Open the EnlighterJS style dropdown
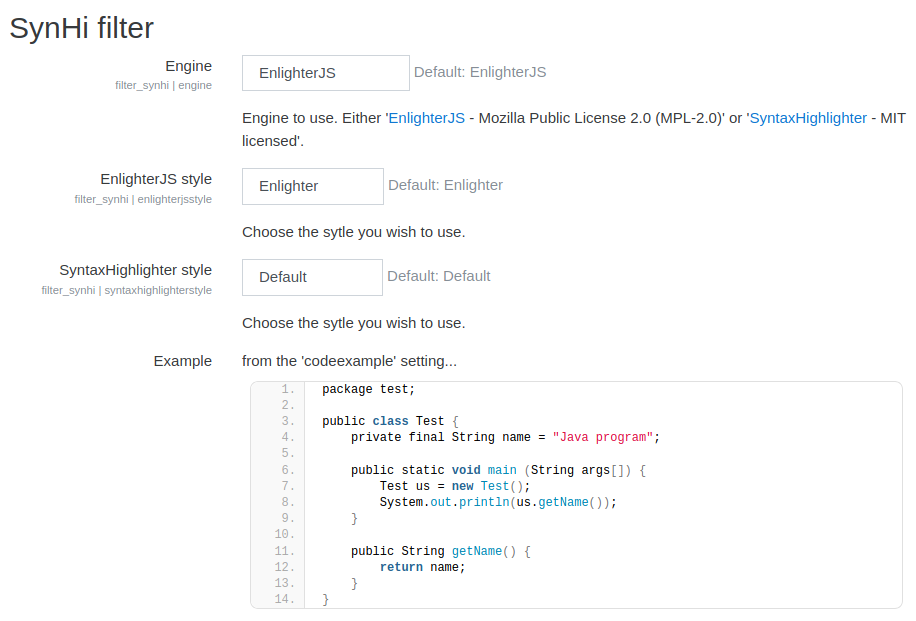 click(x=313, y=186)
